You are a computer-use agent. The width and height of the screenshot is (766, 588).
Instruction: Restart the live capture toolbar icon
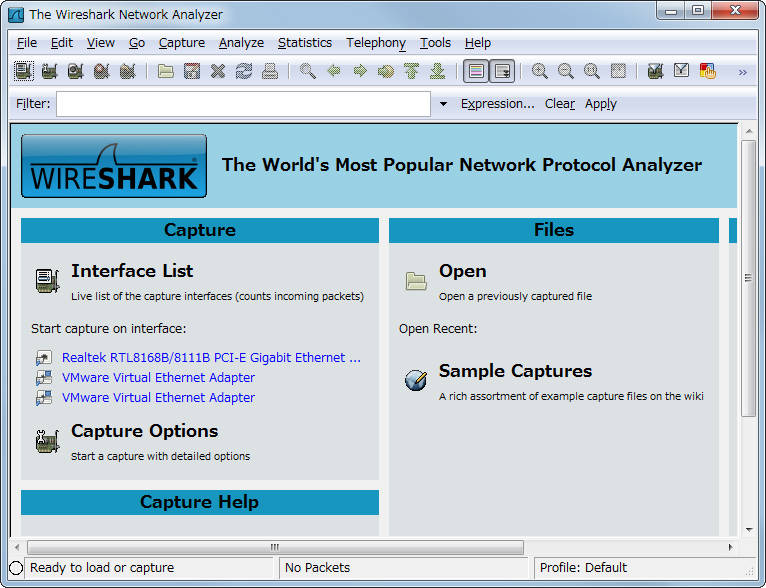[128, 71]
